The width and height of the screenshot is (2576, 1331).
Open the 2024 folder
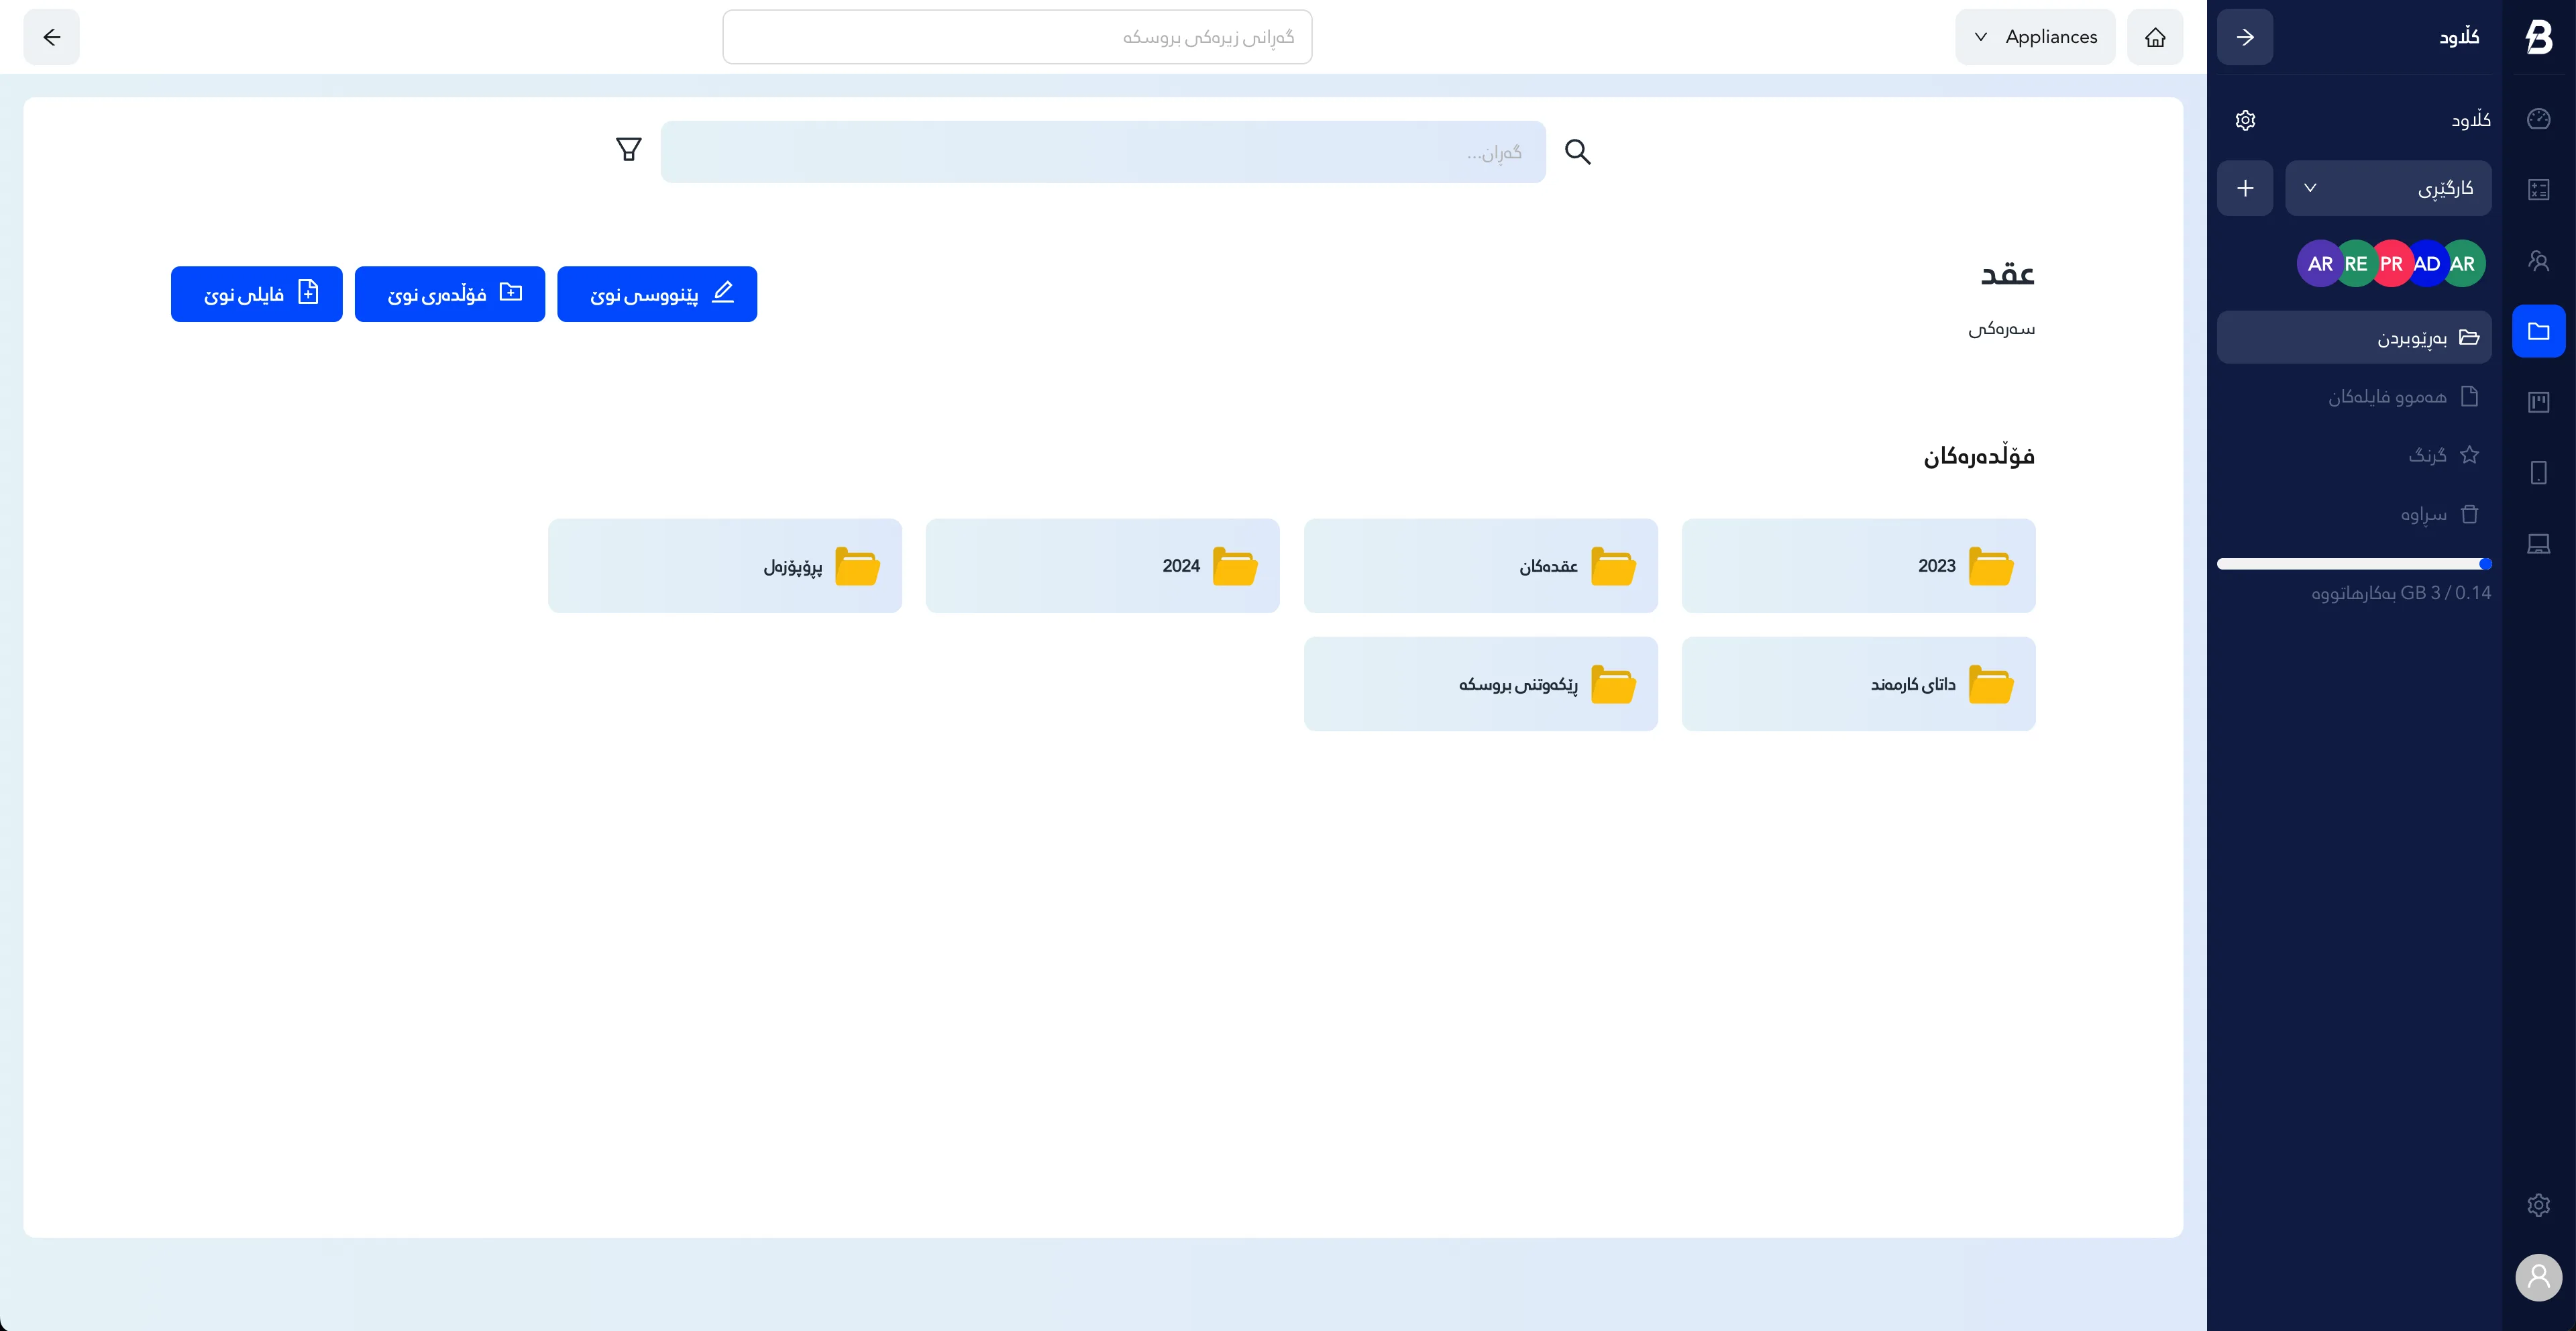pos(1102,566)
